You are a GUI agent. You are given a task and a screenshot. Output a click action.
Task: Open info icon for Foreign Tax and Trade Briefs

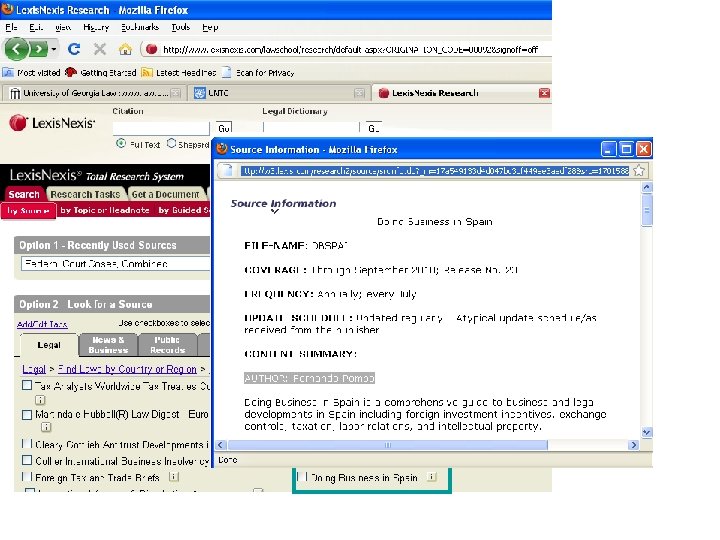click(x=174, y=477)
